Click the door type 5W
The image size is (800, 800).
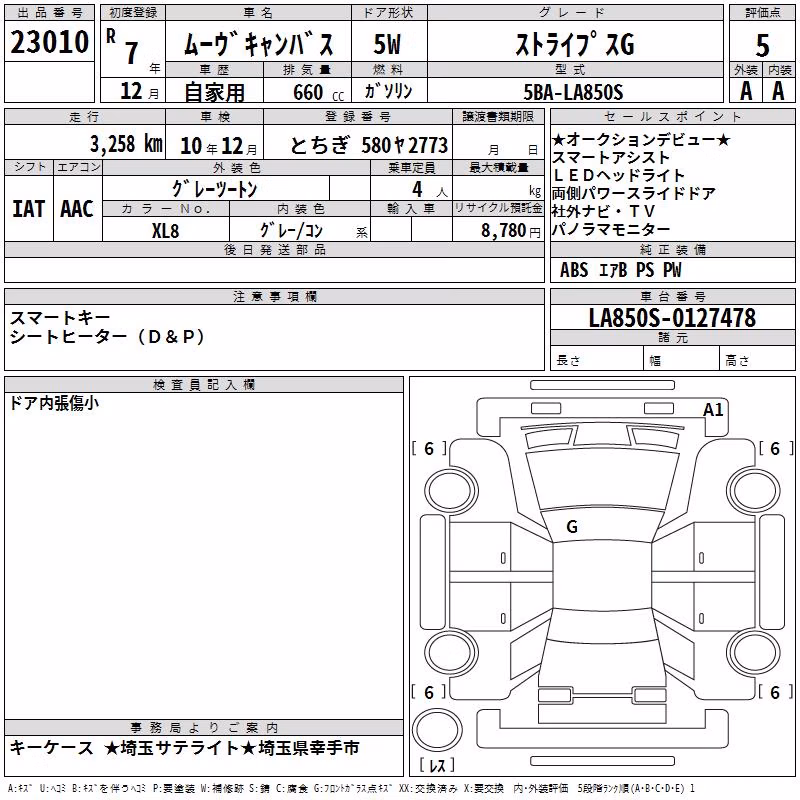(387, 44)
